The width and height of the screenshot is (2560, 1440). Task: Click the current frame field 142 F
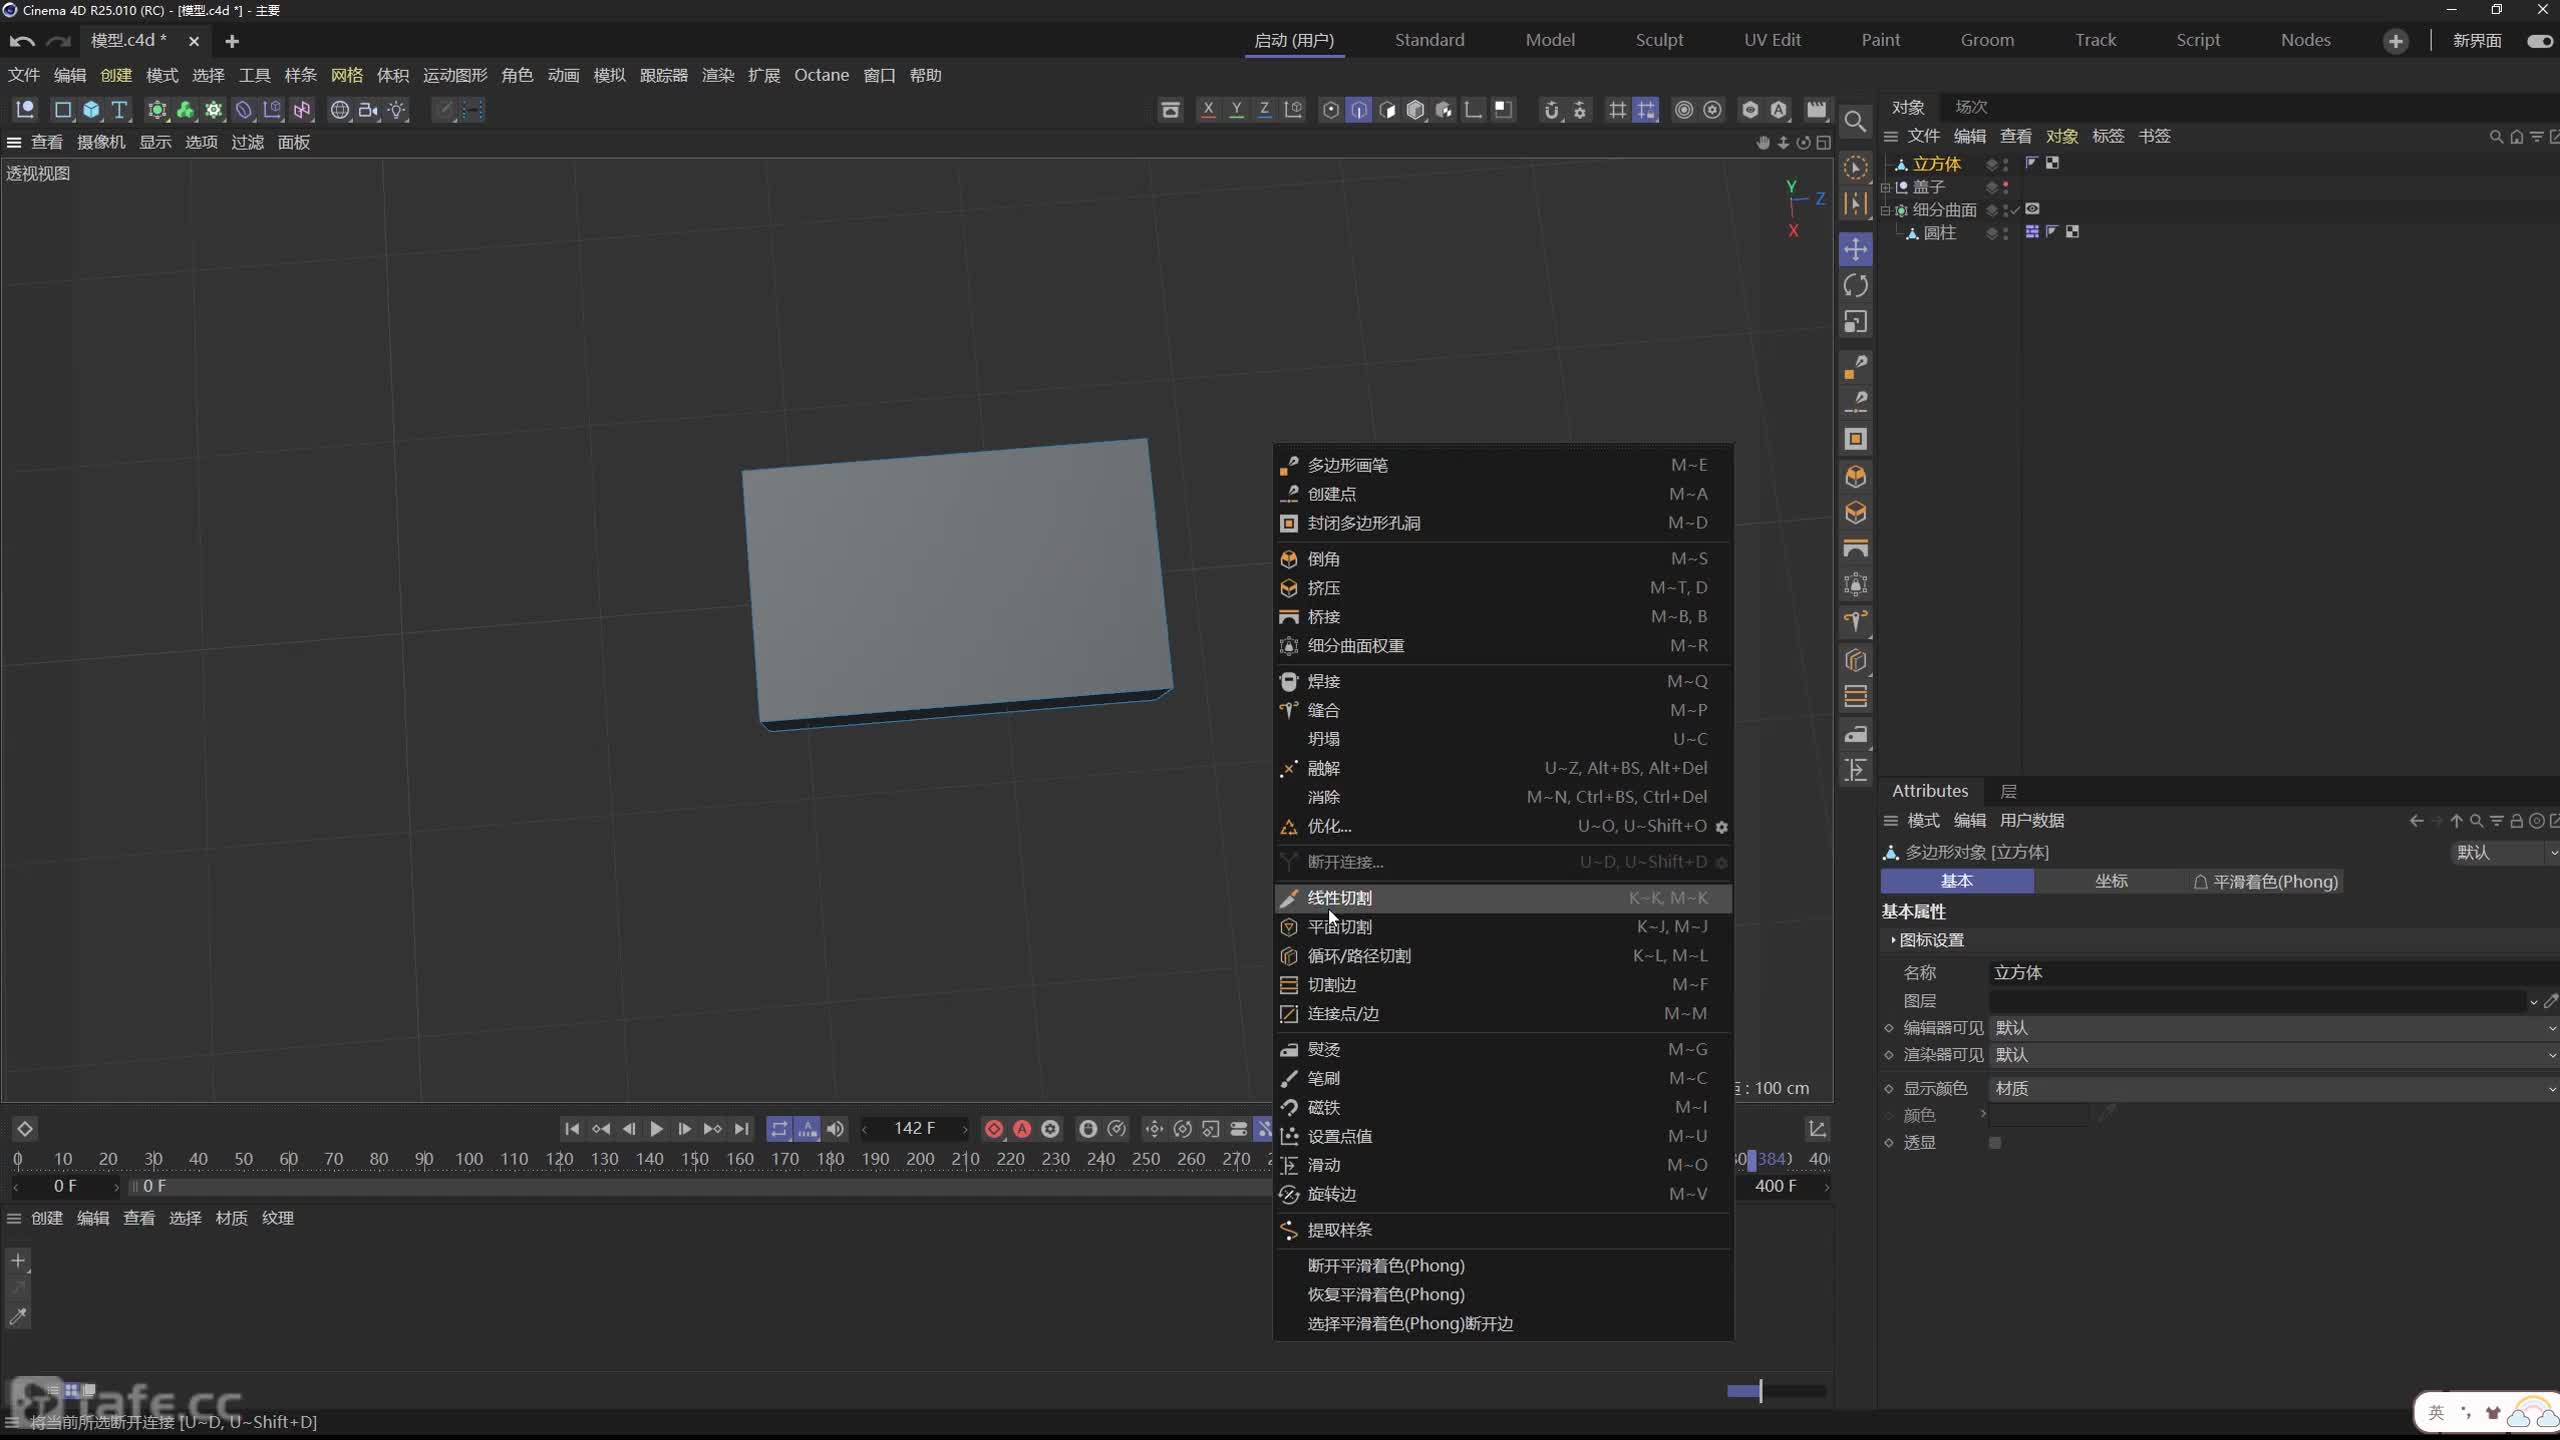[915, 1129]
